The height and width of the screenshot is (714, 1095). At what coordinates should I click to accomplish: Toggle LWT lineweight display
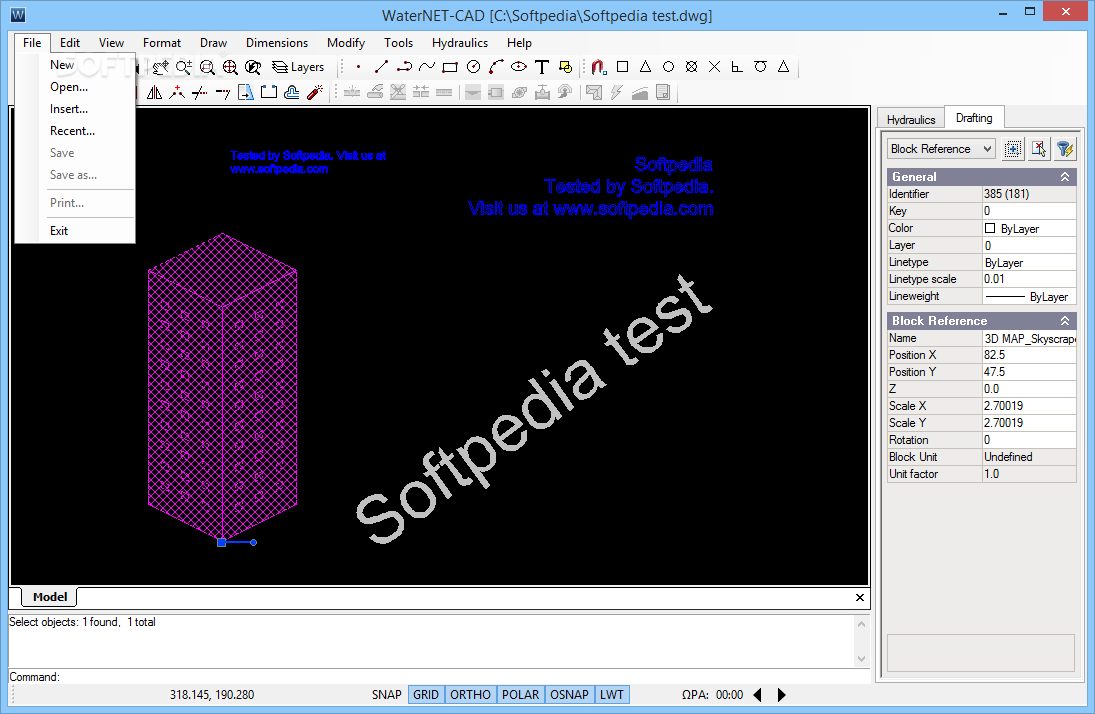coord(612,694)
